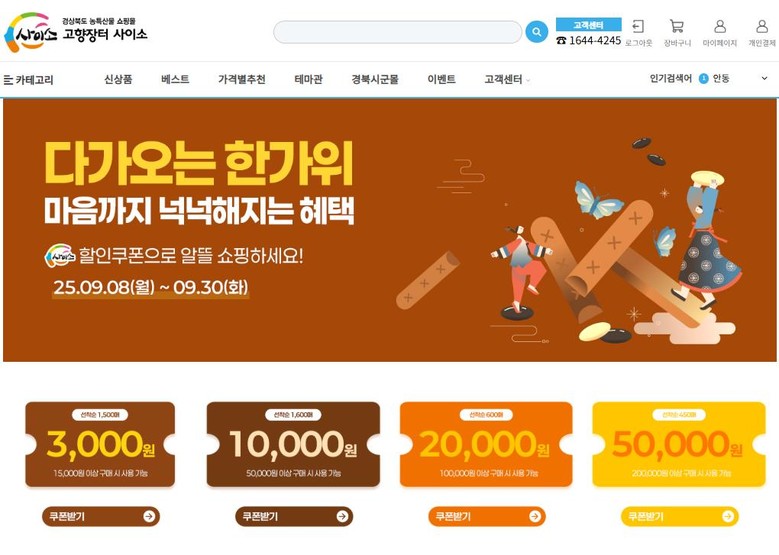Select the 베스트 menu item
Viewport: 779px width, 555px height.
(175, 79)
